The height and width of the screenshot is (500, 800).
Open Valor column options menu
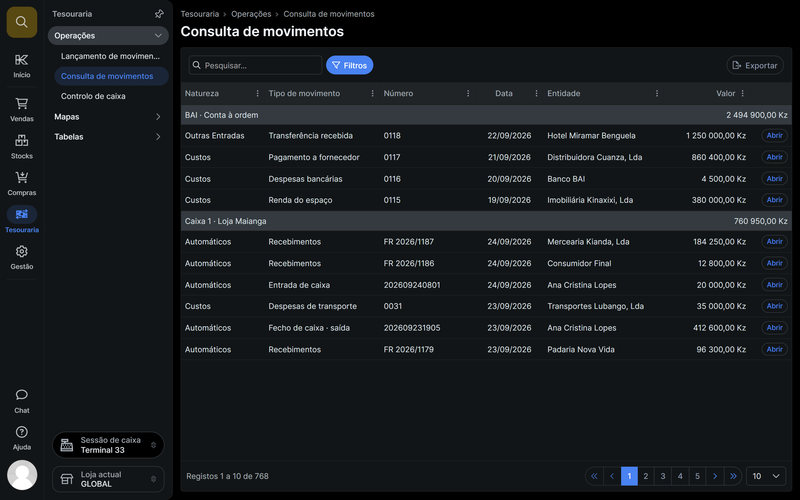[742, 93]
